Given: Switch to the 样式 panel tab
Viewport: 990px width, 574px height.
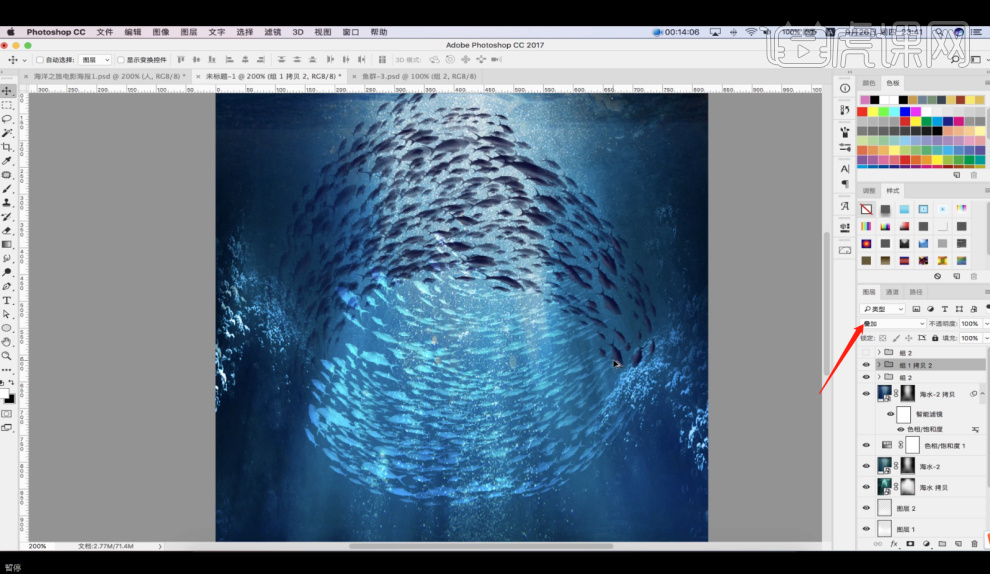Looking at the screenshot, I should (x=892, y=191).
